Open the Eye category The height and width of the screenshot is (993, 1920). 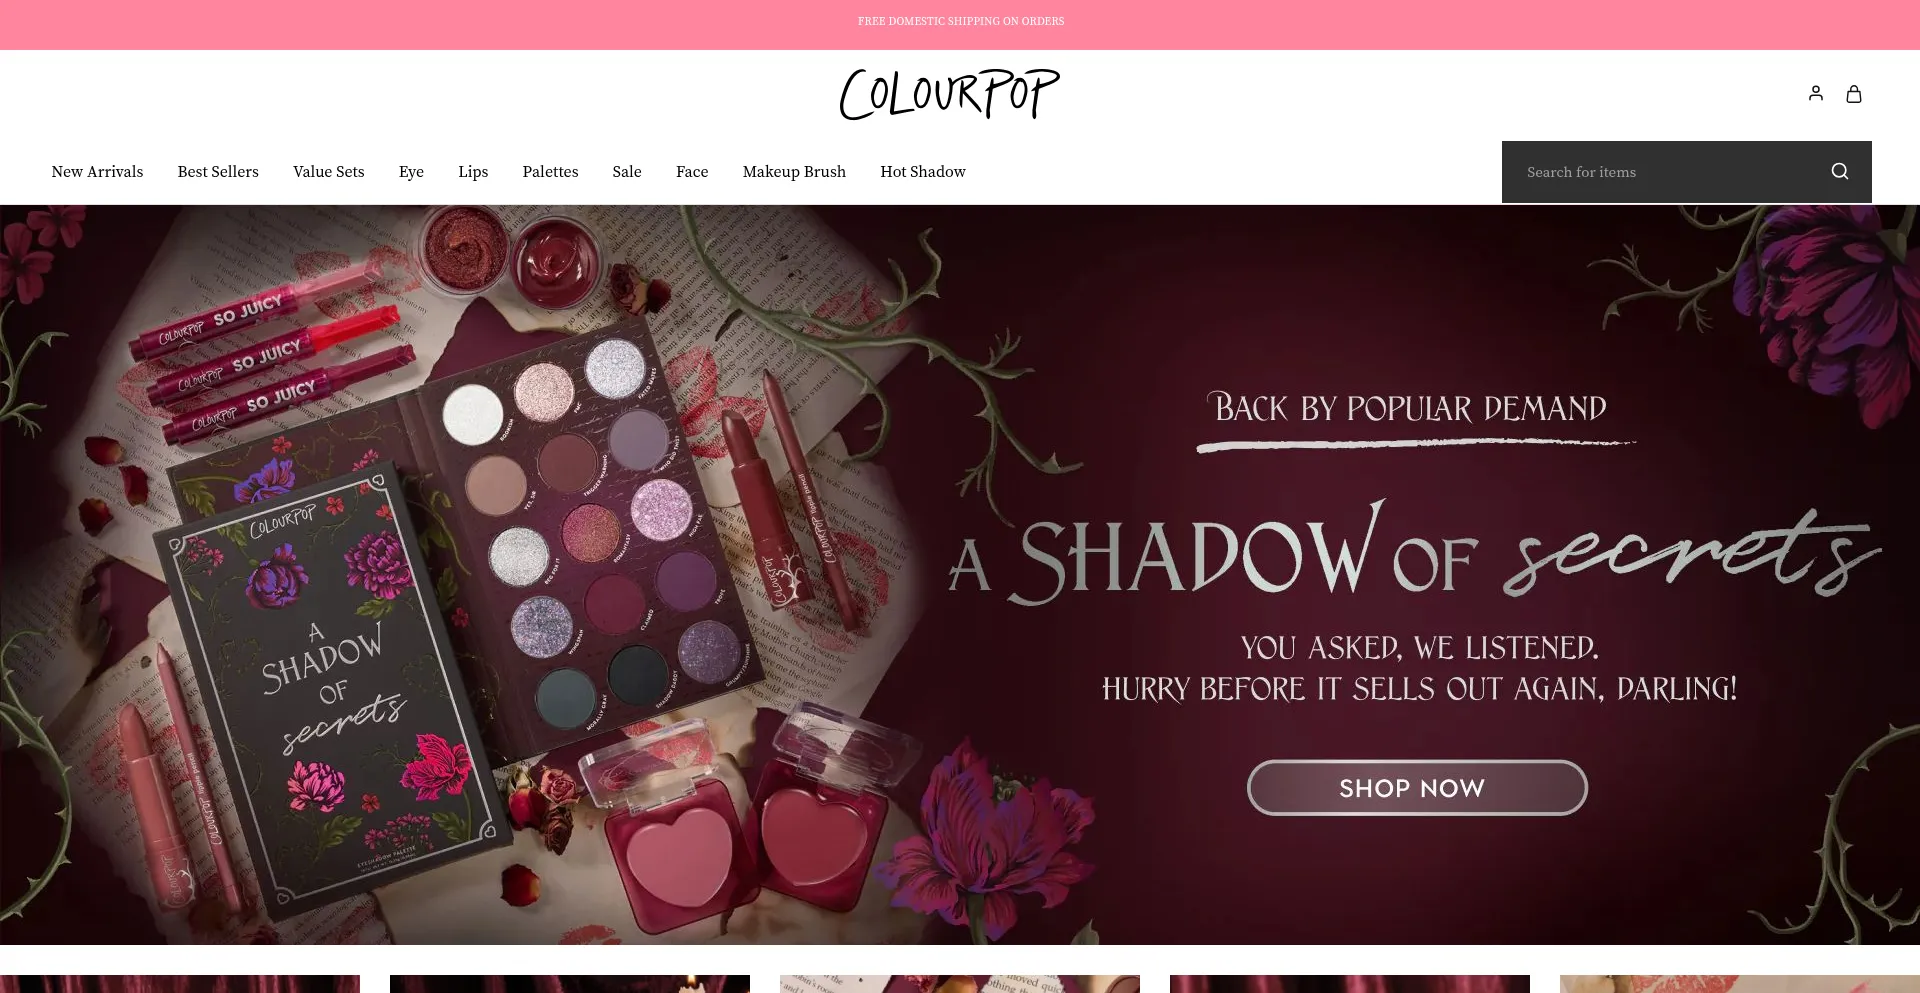[x=411, y=172]
